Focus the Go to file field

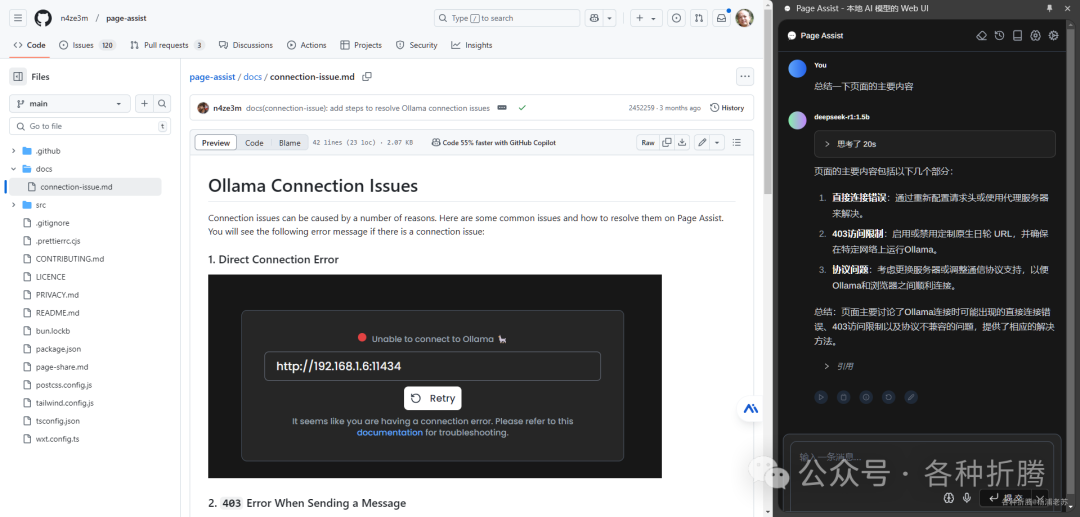90,126
